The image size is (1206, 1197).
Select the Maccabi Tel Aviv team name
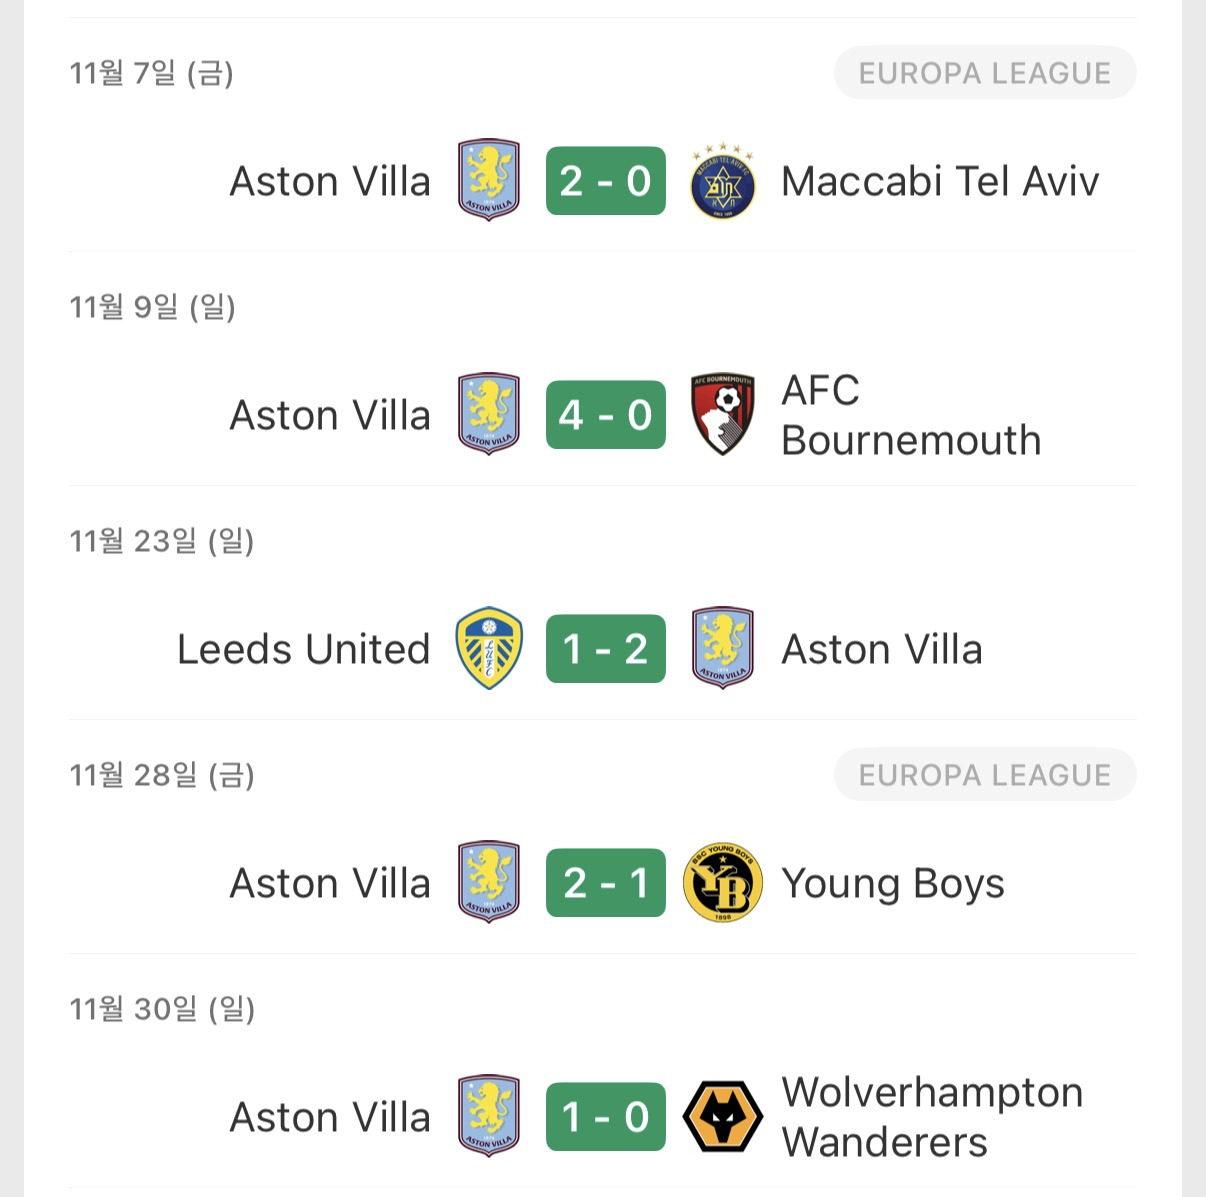point(939,182)
